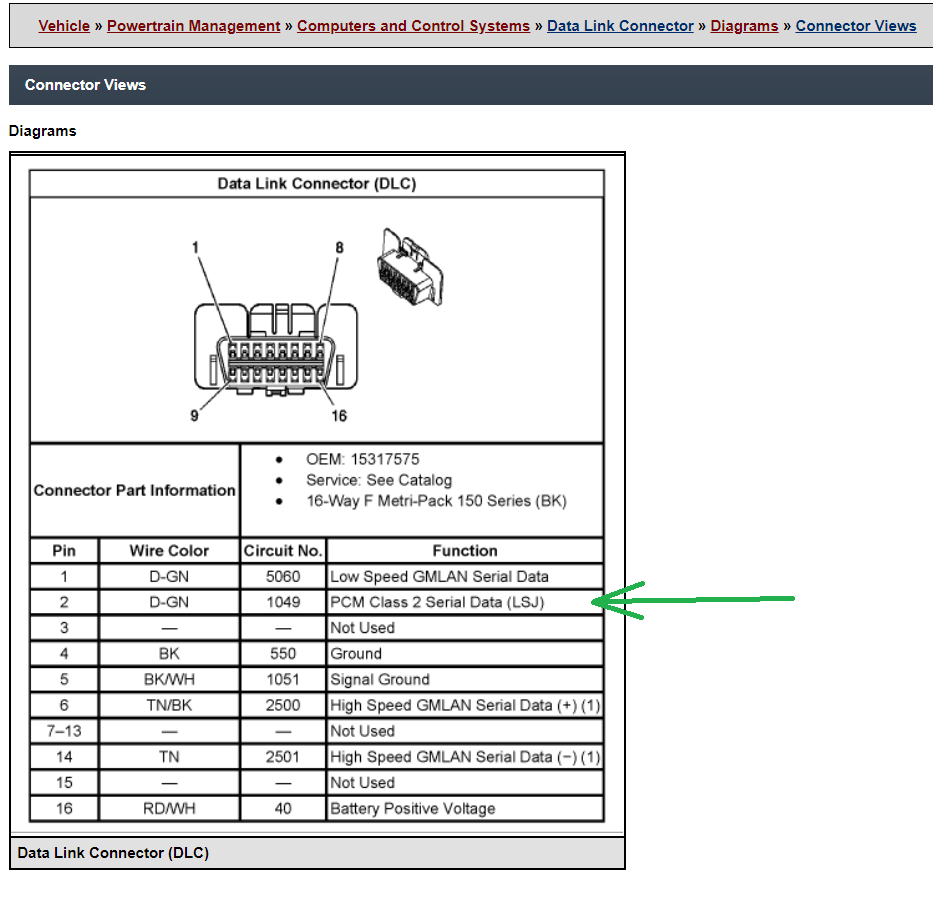
Task: Click the small 3D connector illustration
Action: 410,267
